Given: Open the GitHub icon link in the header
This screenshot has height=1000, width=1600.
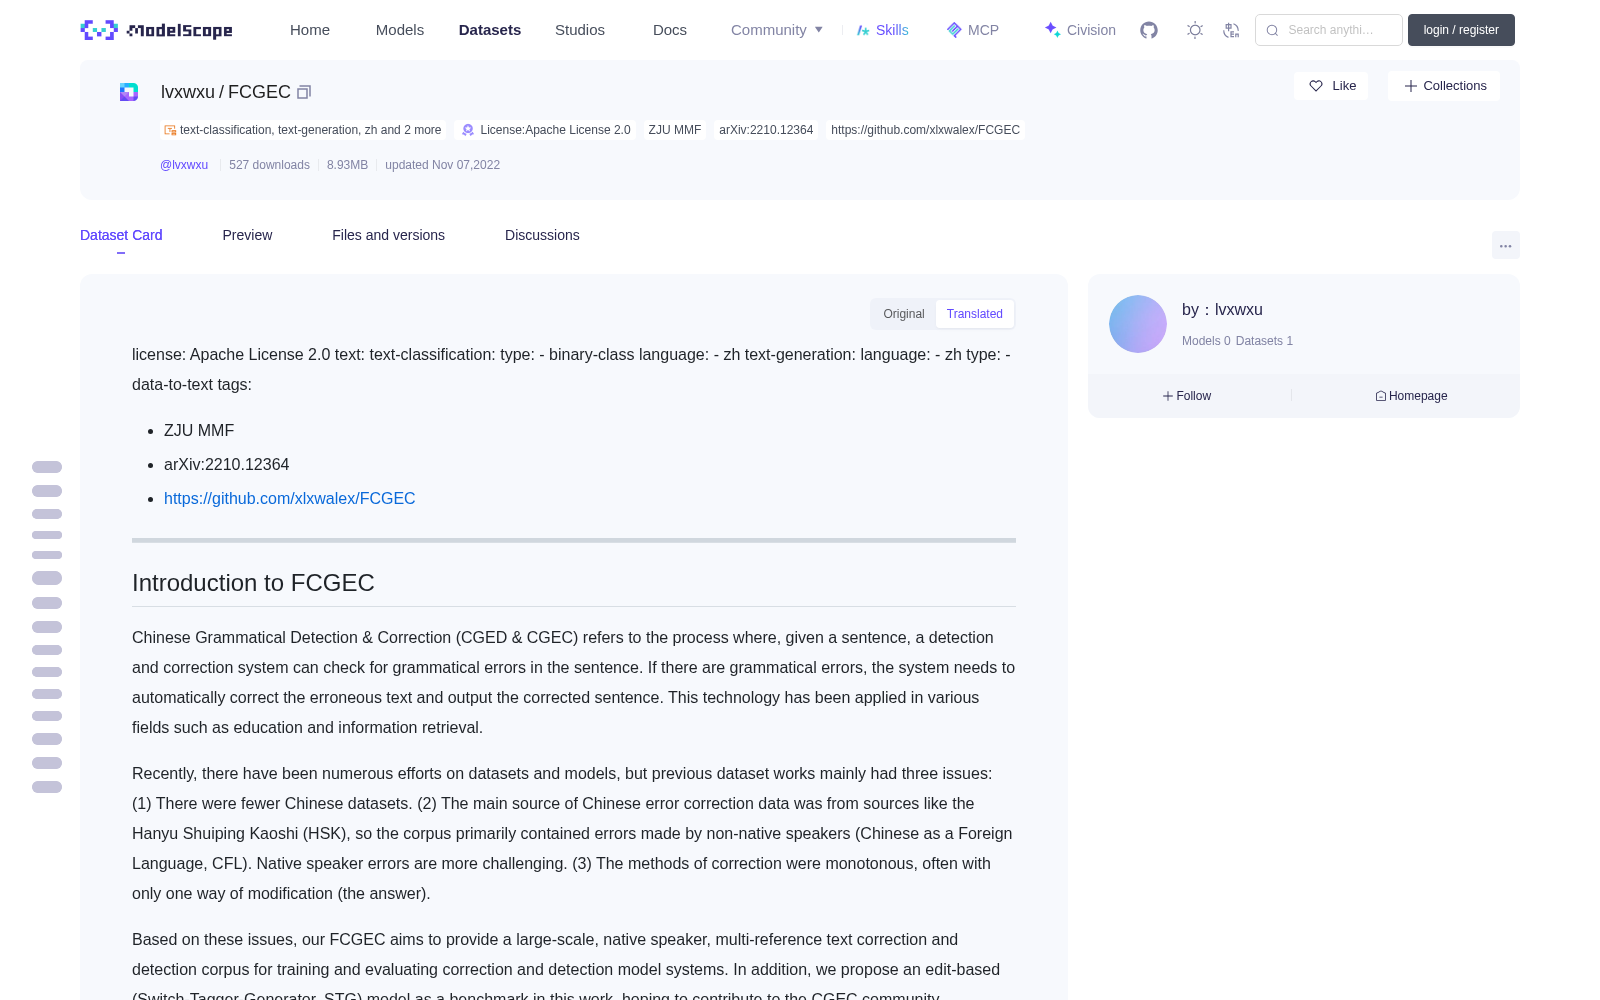Looking at the screenshot, I should [x=1149, y=30].
